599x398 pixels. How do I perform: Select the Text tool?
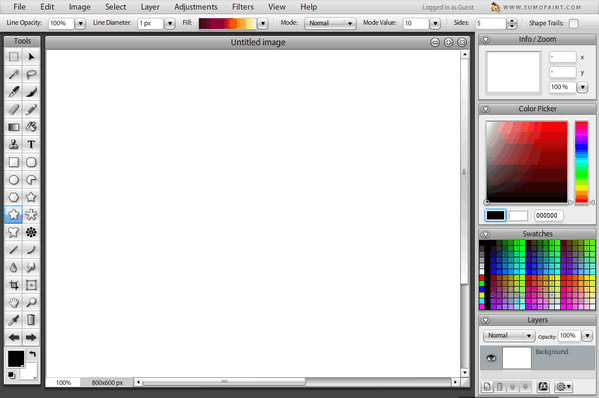[31, 144]
